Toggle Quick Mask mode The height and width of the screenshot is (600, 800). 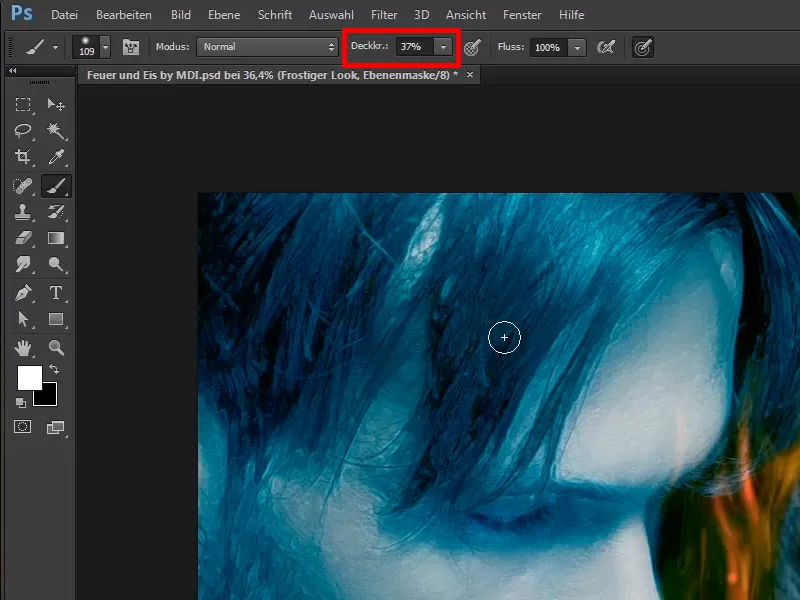22,427
